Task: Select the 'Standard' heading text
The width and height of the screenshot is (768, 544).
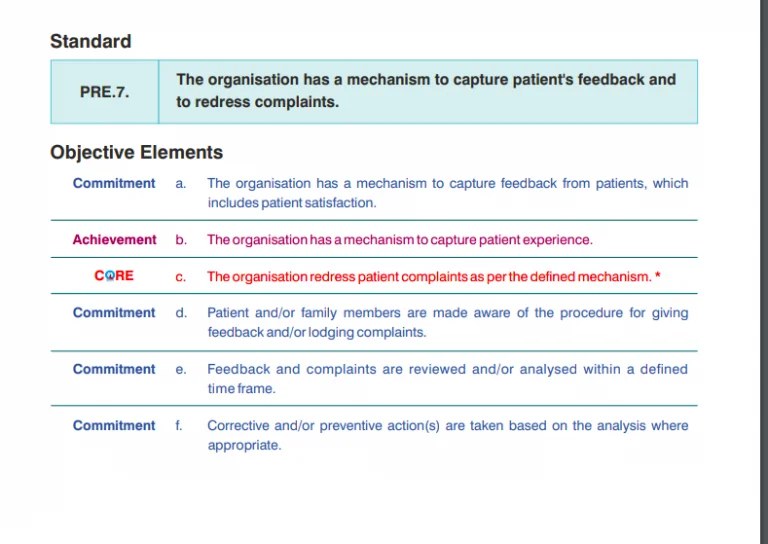Action: [x=90, y=42]
